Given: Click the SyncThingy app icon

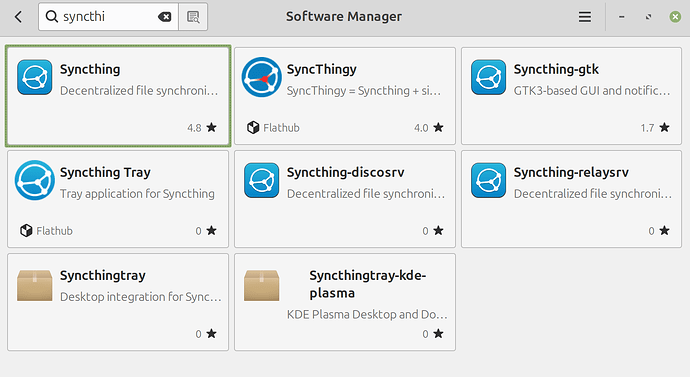Looking at the screenshot, I should [x=261, y=77].
